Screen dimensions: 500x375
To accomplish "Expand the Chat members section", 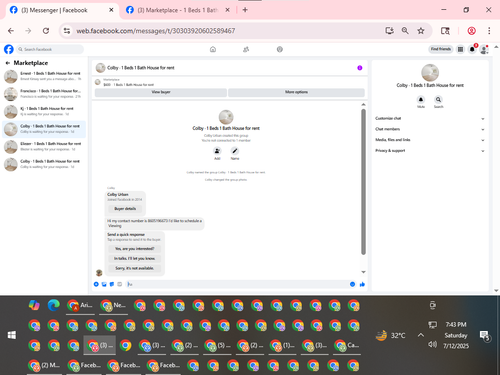I will click(429, 129).
